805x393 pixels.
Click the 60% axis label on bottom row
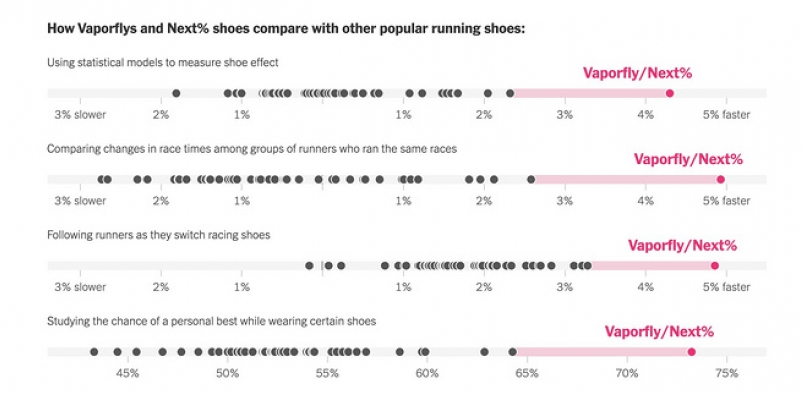pos(427,373)
